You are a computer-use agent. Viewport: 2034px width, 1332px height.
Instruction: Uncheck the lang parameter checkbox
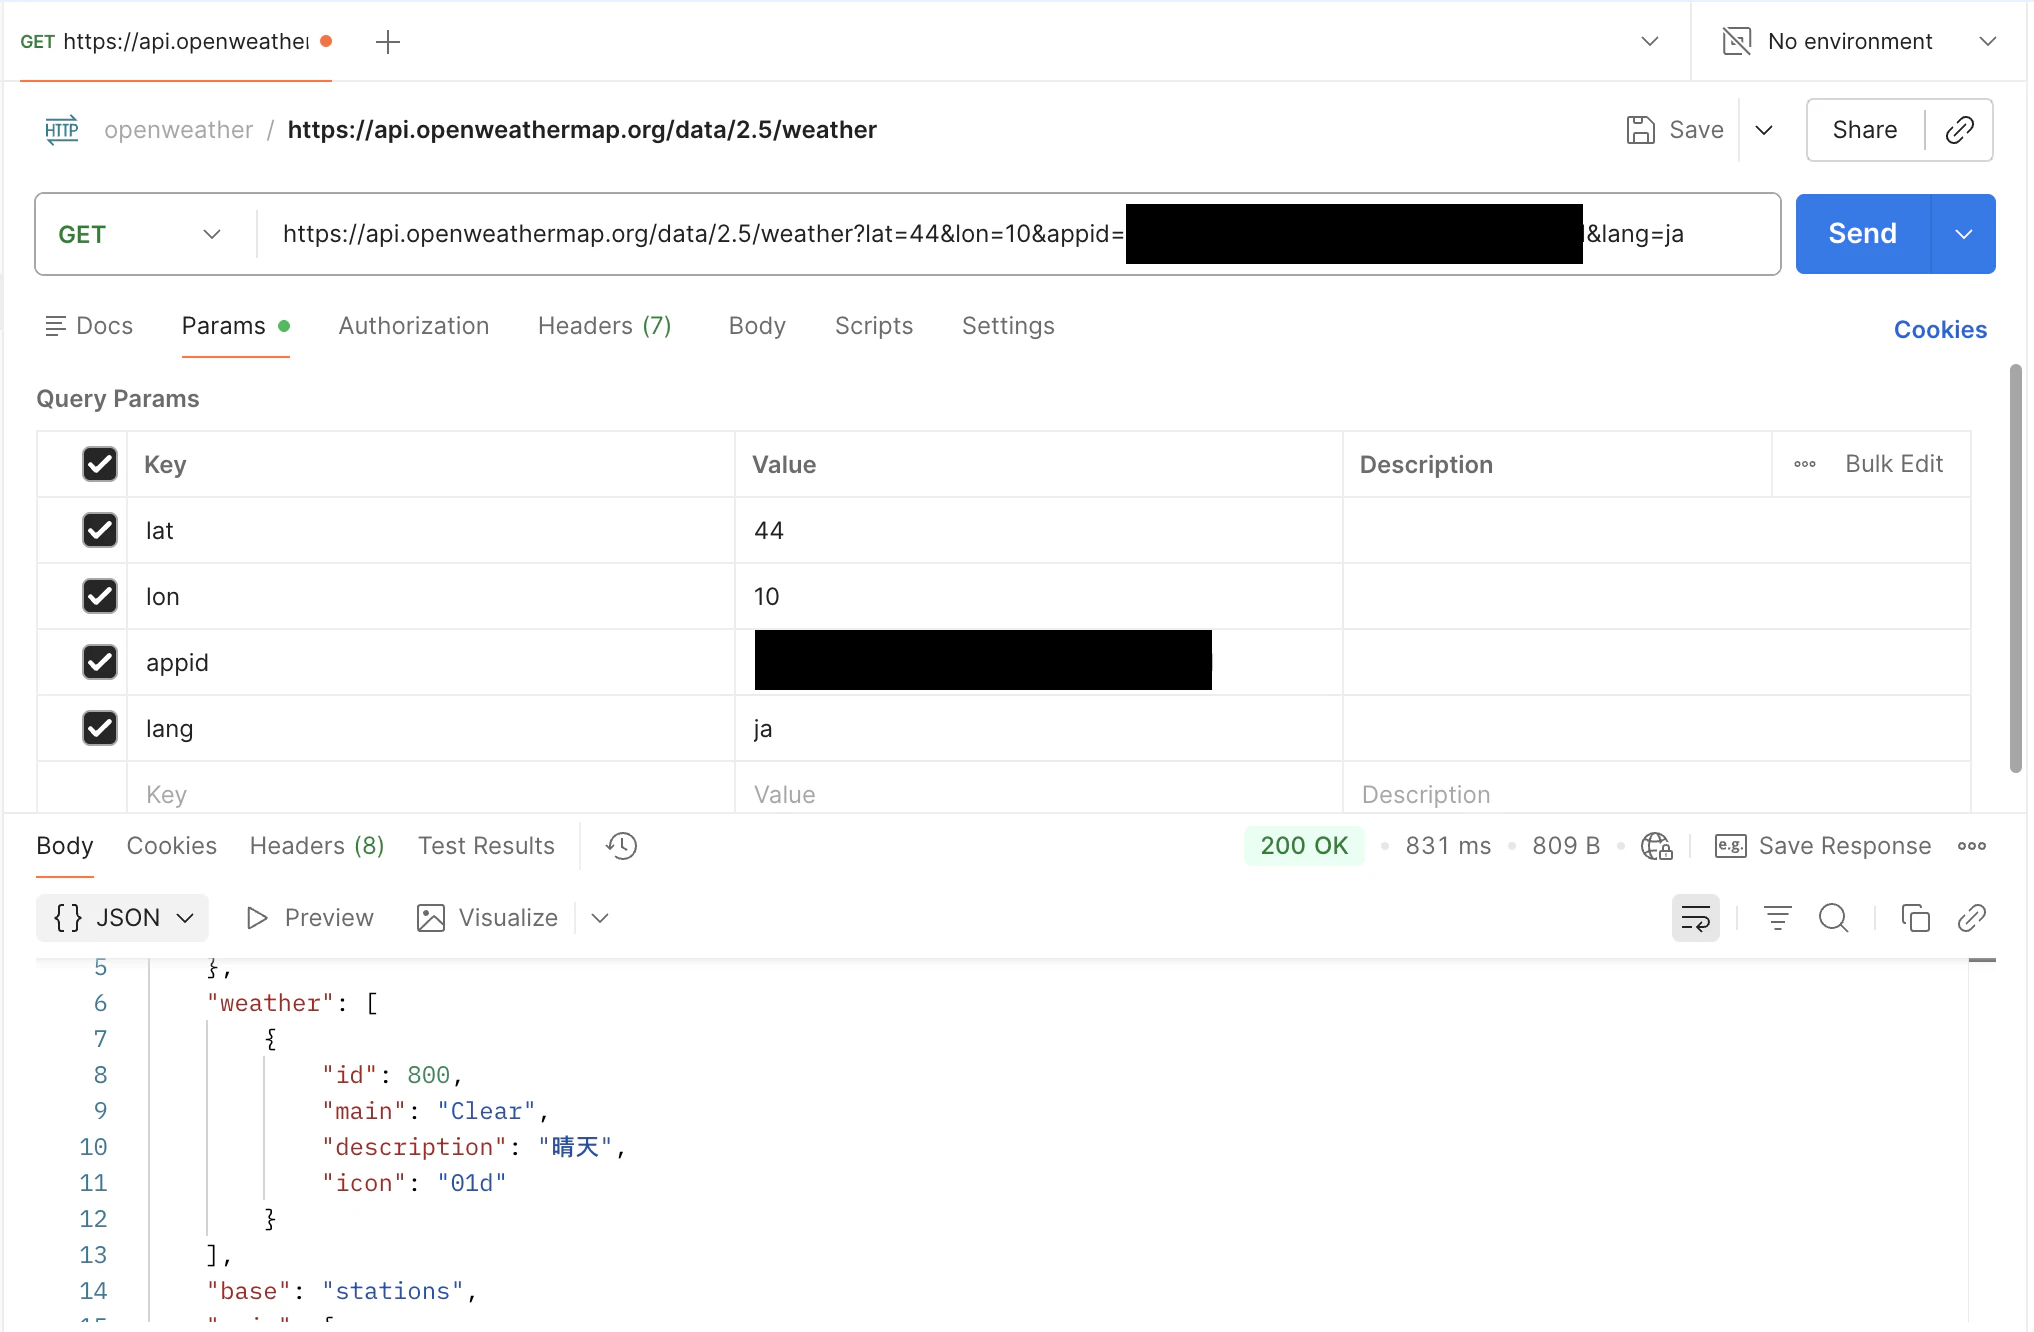(100, 728)
